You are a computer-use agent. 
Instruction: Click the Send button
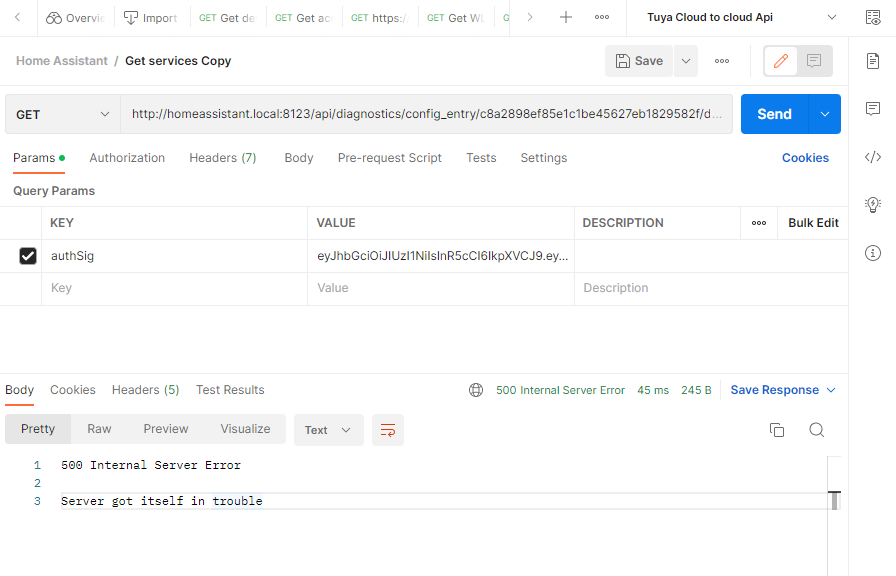[773, 114]
